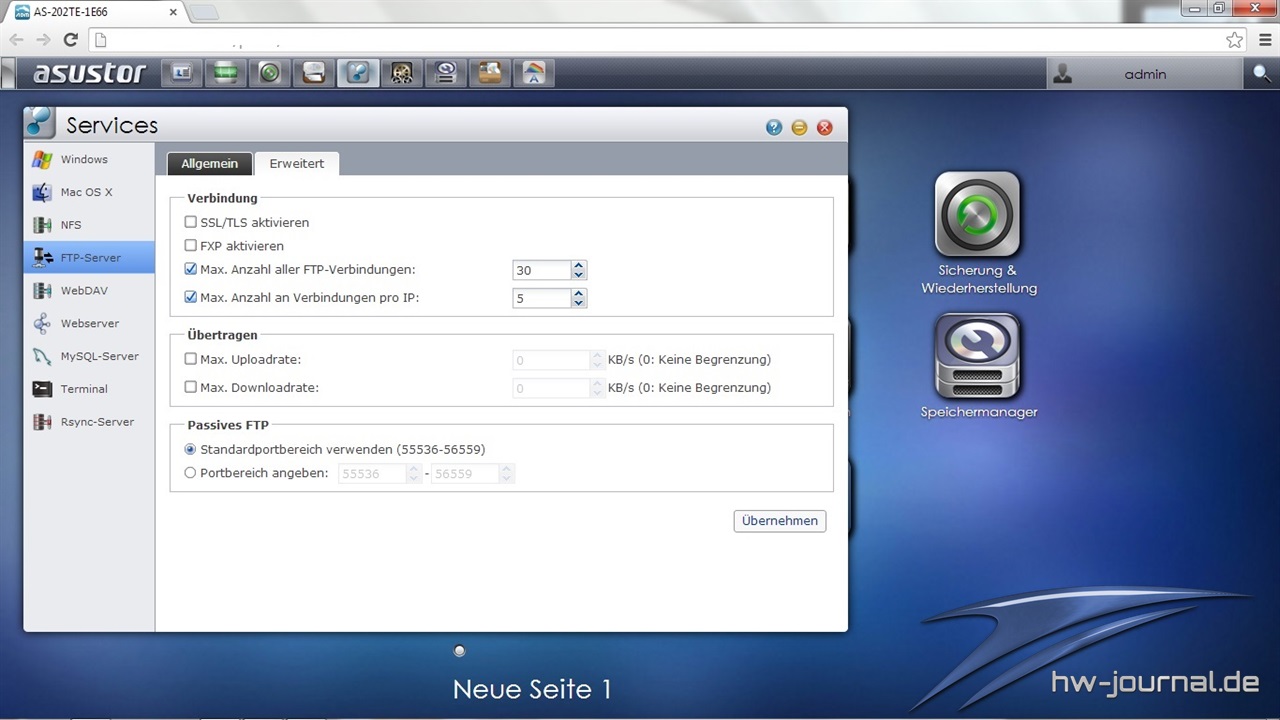The width and height of the screenshot is (1280, 720).
Task: Switch to the Allgemein tab
Action: pyautogui.click(x=209, y=163)
